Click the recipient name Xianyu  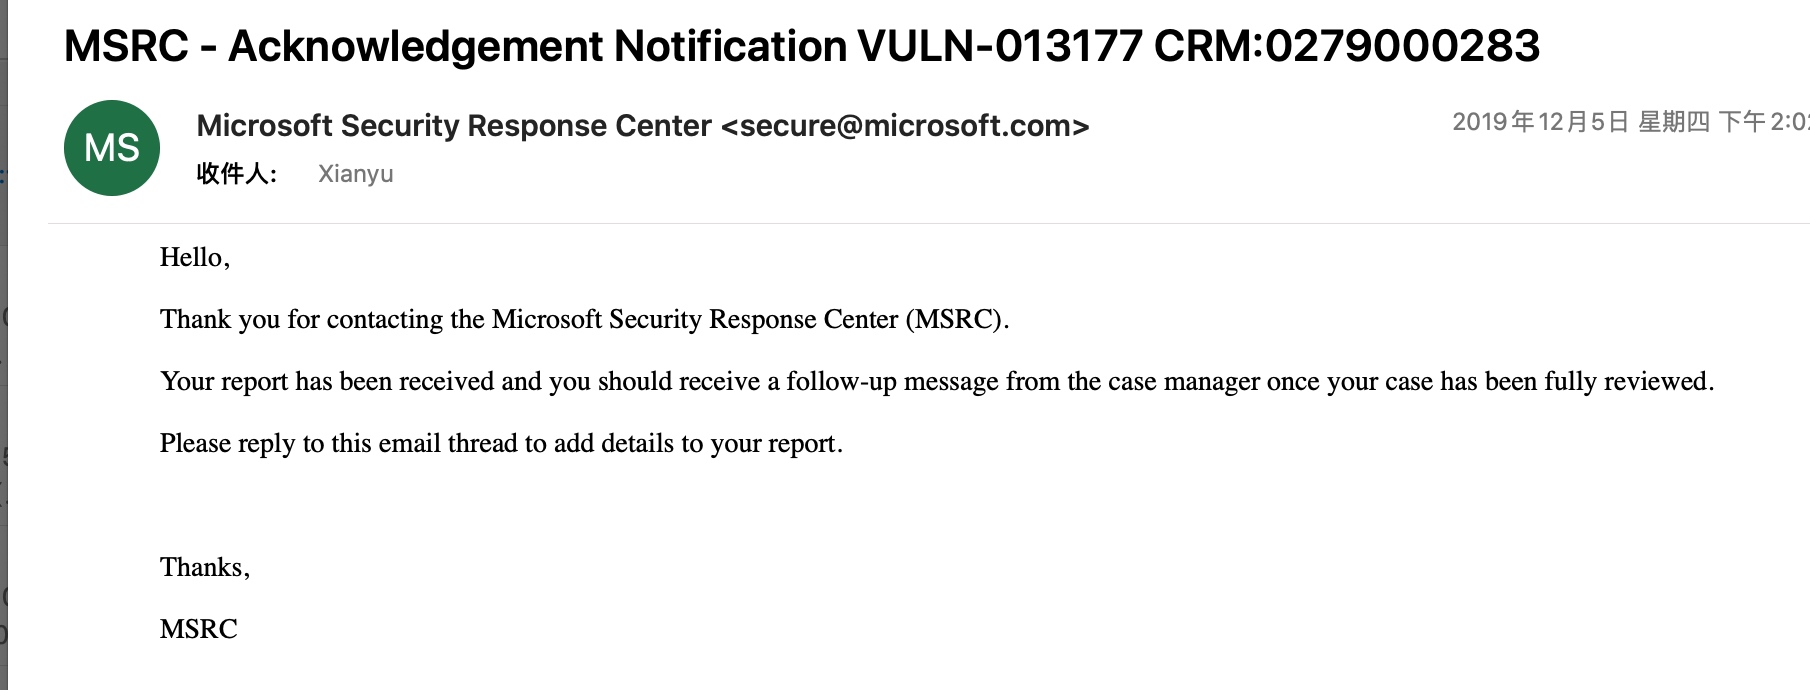click(355, 174)
